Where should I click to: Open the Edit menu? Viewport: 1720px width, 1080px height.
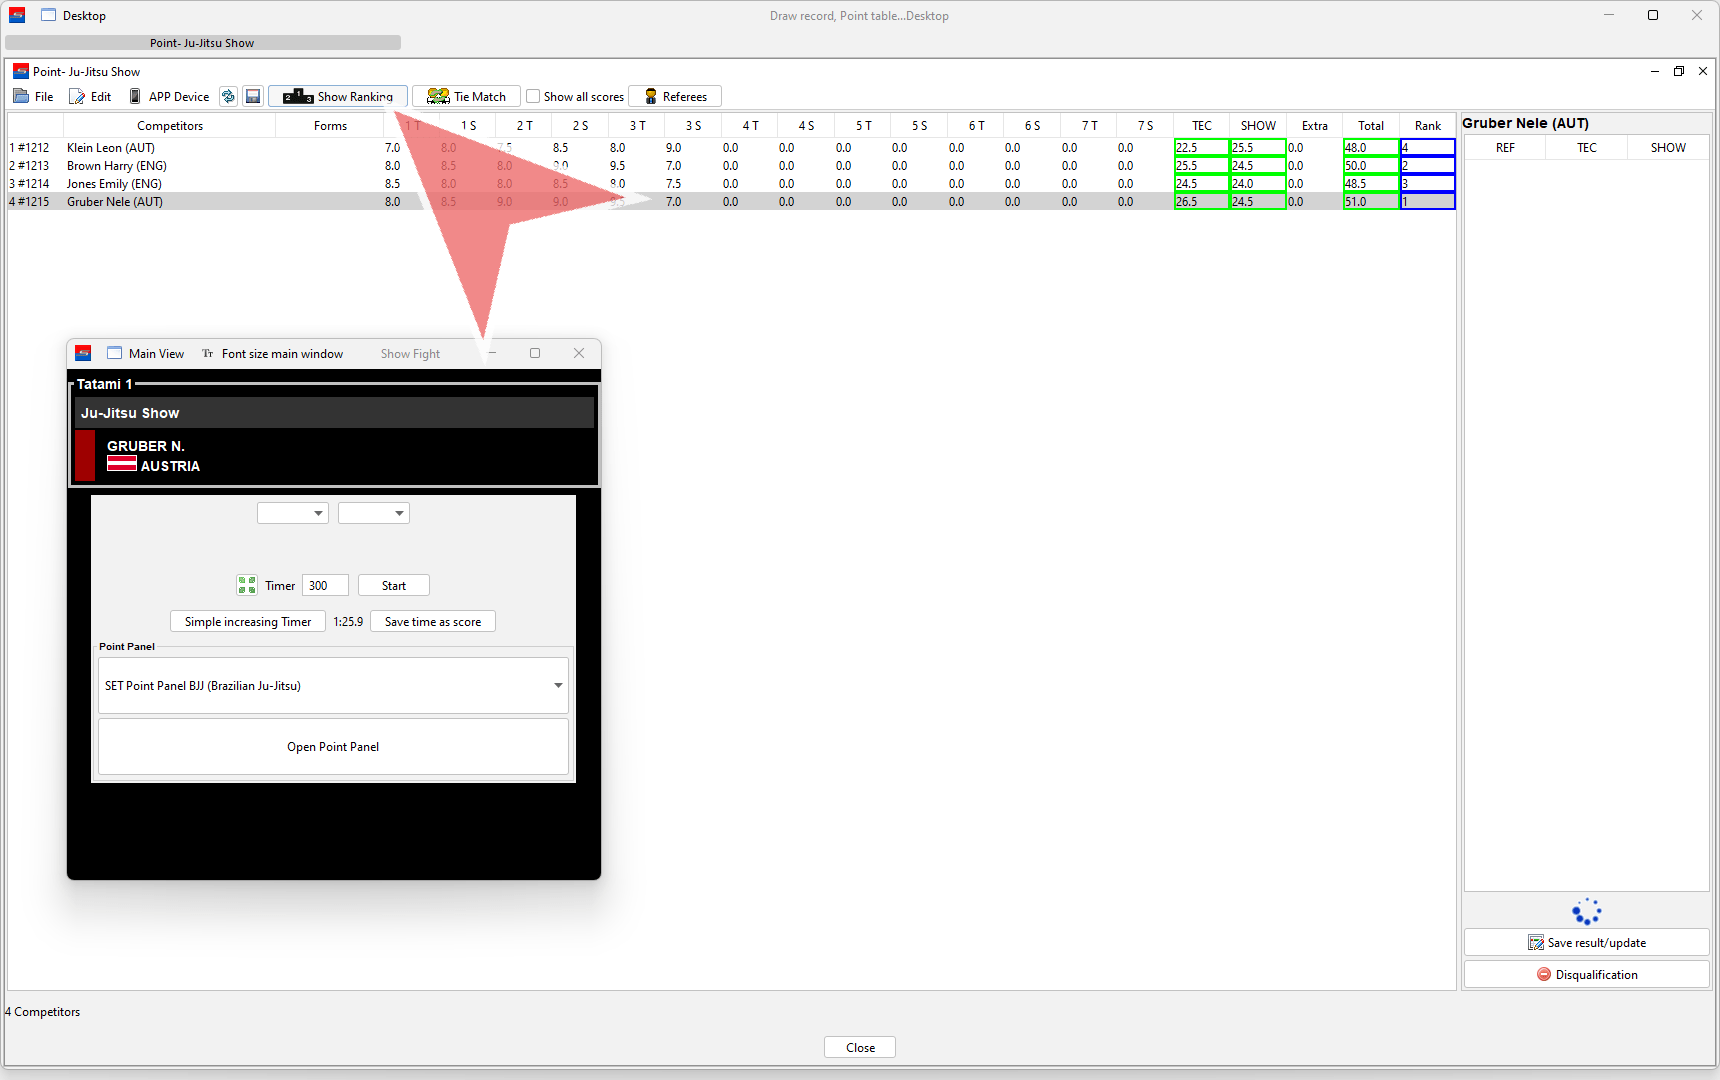90,97
